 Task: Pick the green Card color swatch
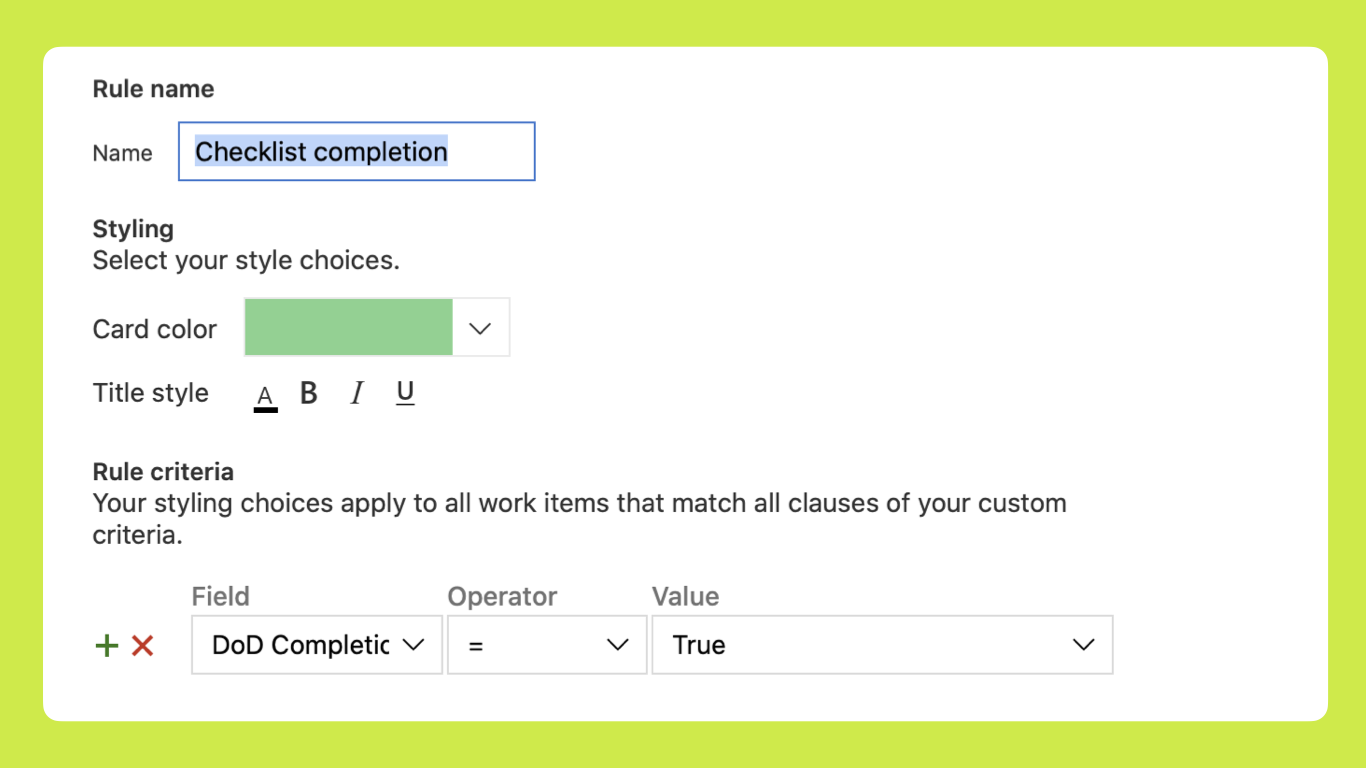pos(349,327)
